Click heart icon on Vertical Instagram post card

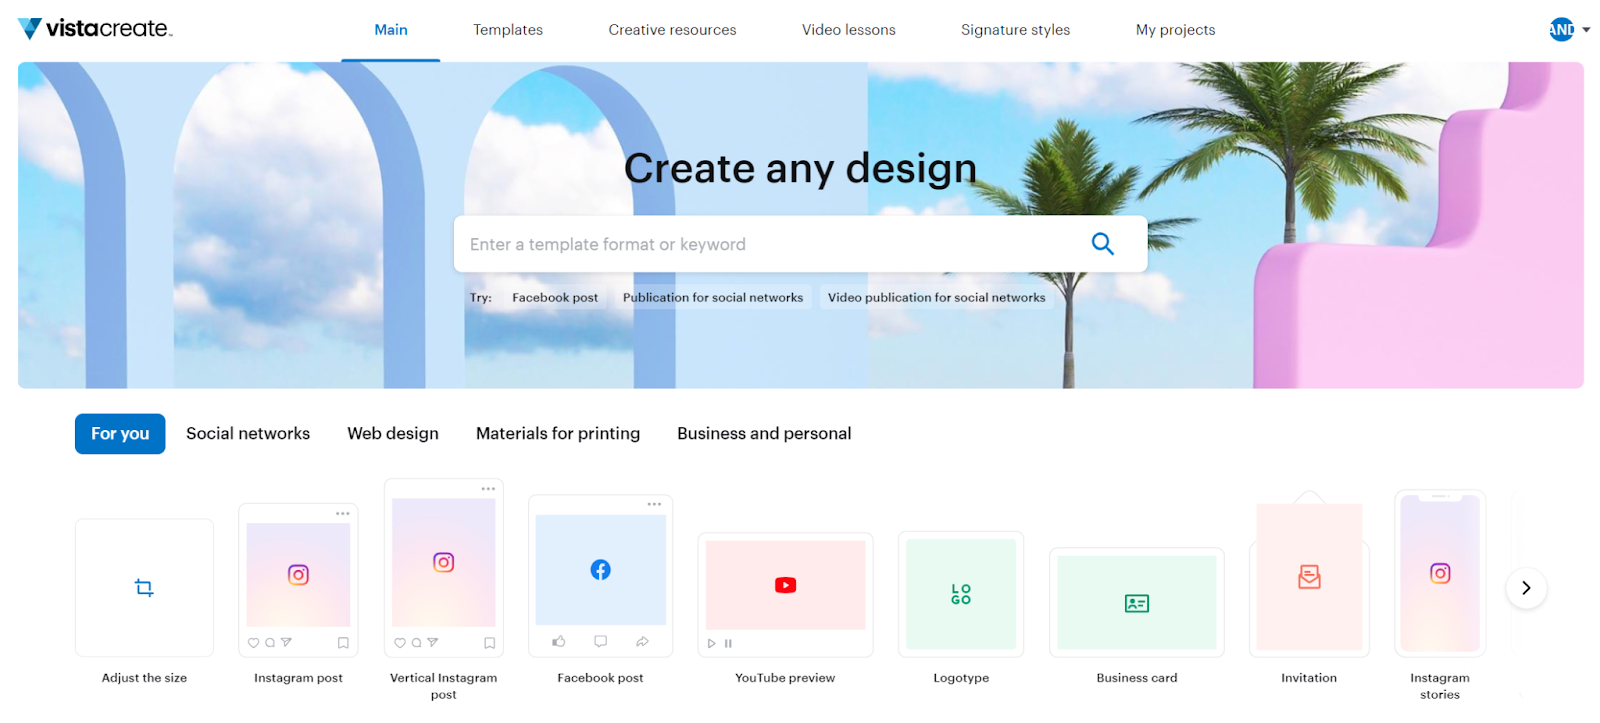tap(400, 643)
